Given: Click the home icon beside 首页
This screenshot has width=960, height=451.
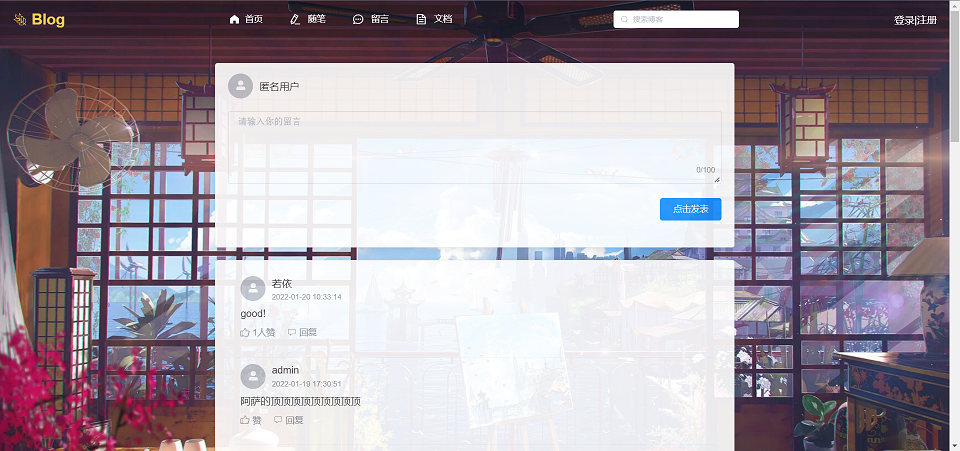Looking at the screenshot, I should click(x=235, y=19).
